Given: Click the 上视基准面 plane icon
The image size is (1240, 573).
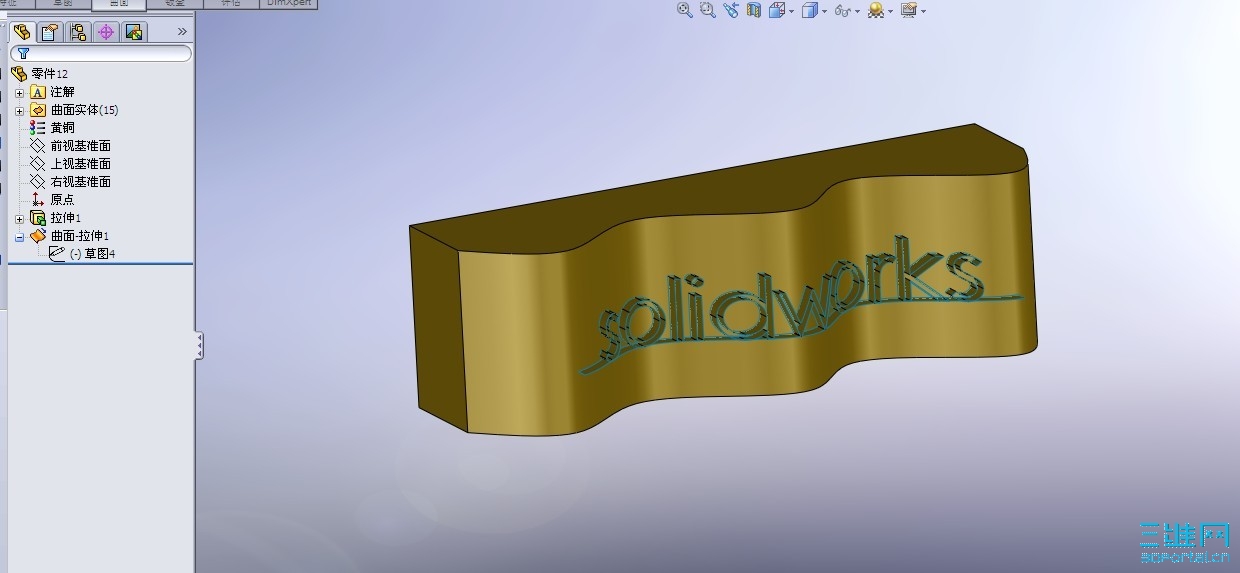Looking at the screenshot, I should pos(38,164).
